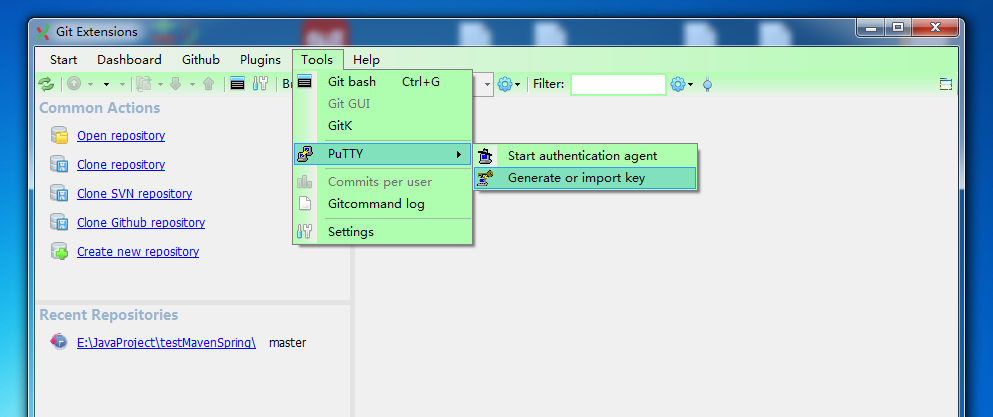Click the greyed-out push up-arrow icon
Image resolution: width=993 pixels, height=417 pixels.
coord(208,84)
